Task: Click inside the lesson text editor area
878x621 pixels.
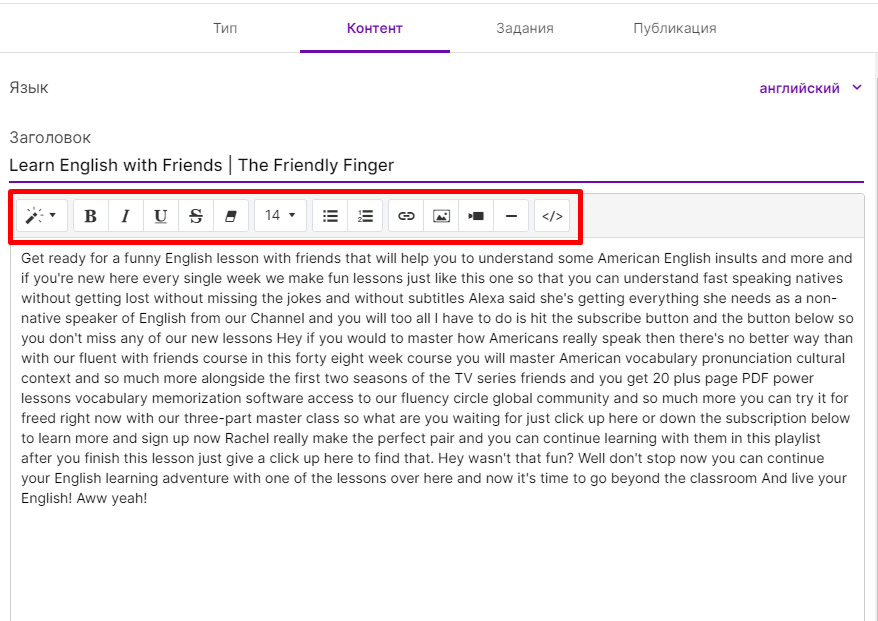Action: [437, 428]
